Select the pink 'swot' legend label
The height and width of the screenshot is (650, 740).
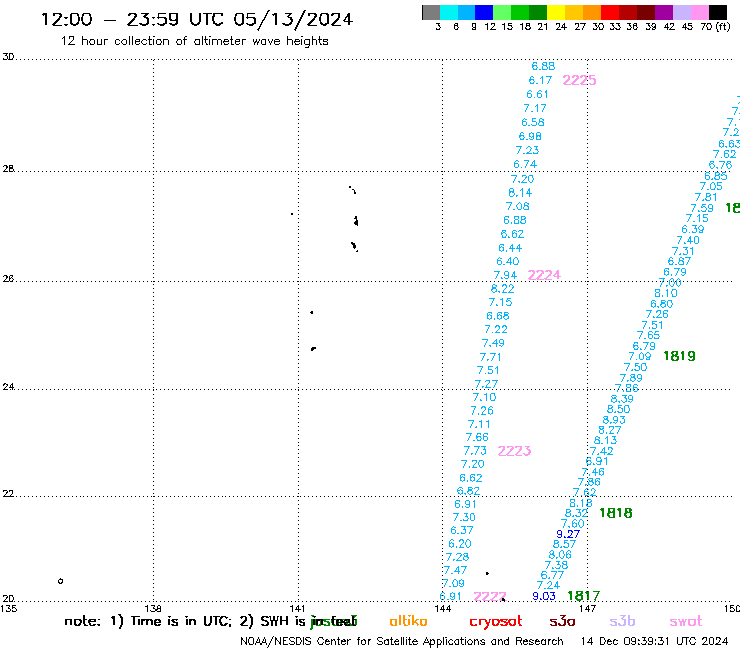[x=686, y=621]
